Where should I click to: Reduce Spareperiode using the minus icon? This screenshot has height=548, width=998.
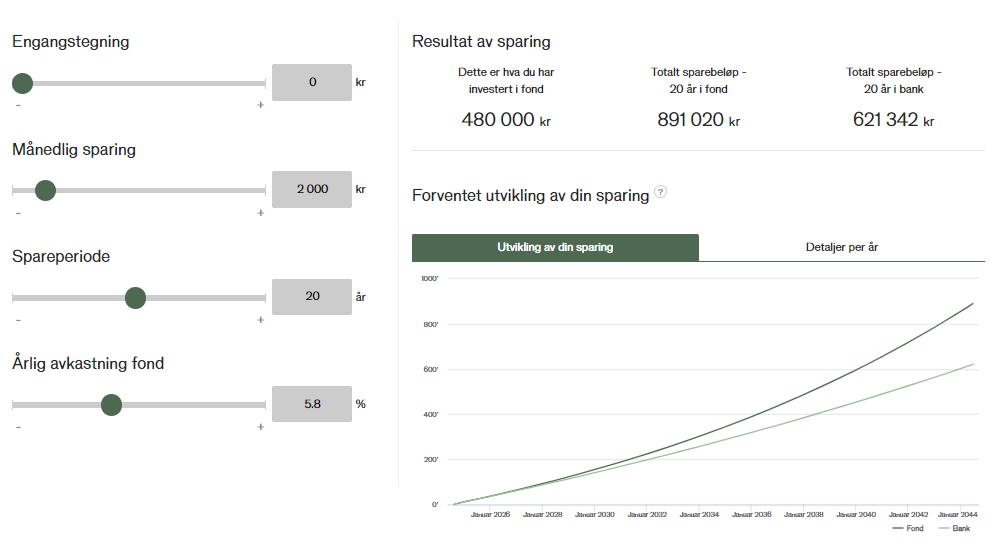pos(19,320)
